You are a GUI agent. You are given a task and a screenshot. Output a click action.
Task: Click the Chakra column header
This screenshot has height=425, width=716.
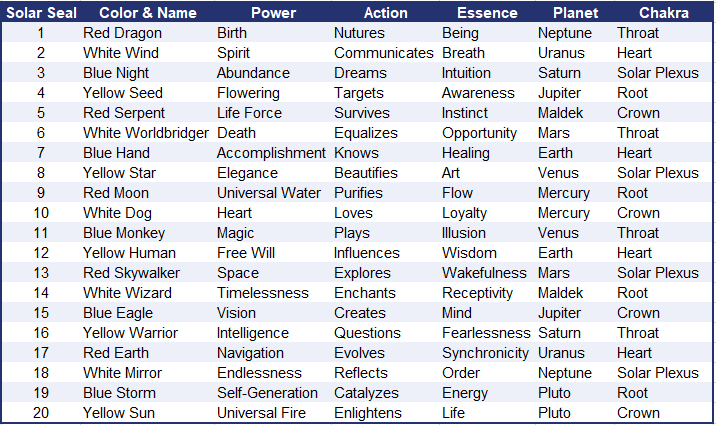tap(665, 13)
